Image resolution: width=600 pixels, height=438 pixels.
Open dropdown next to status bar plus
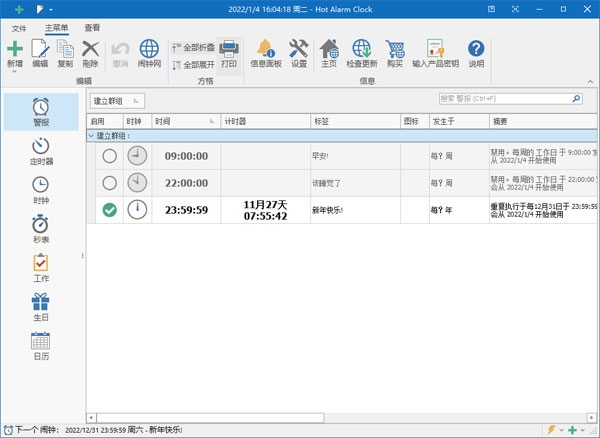(x=582, y=430)
